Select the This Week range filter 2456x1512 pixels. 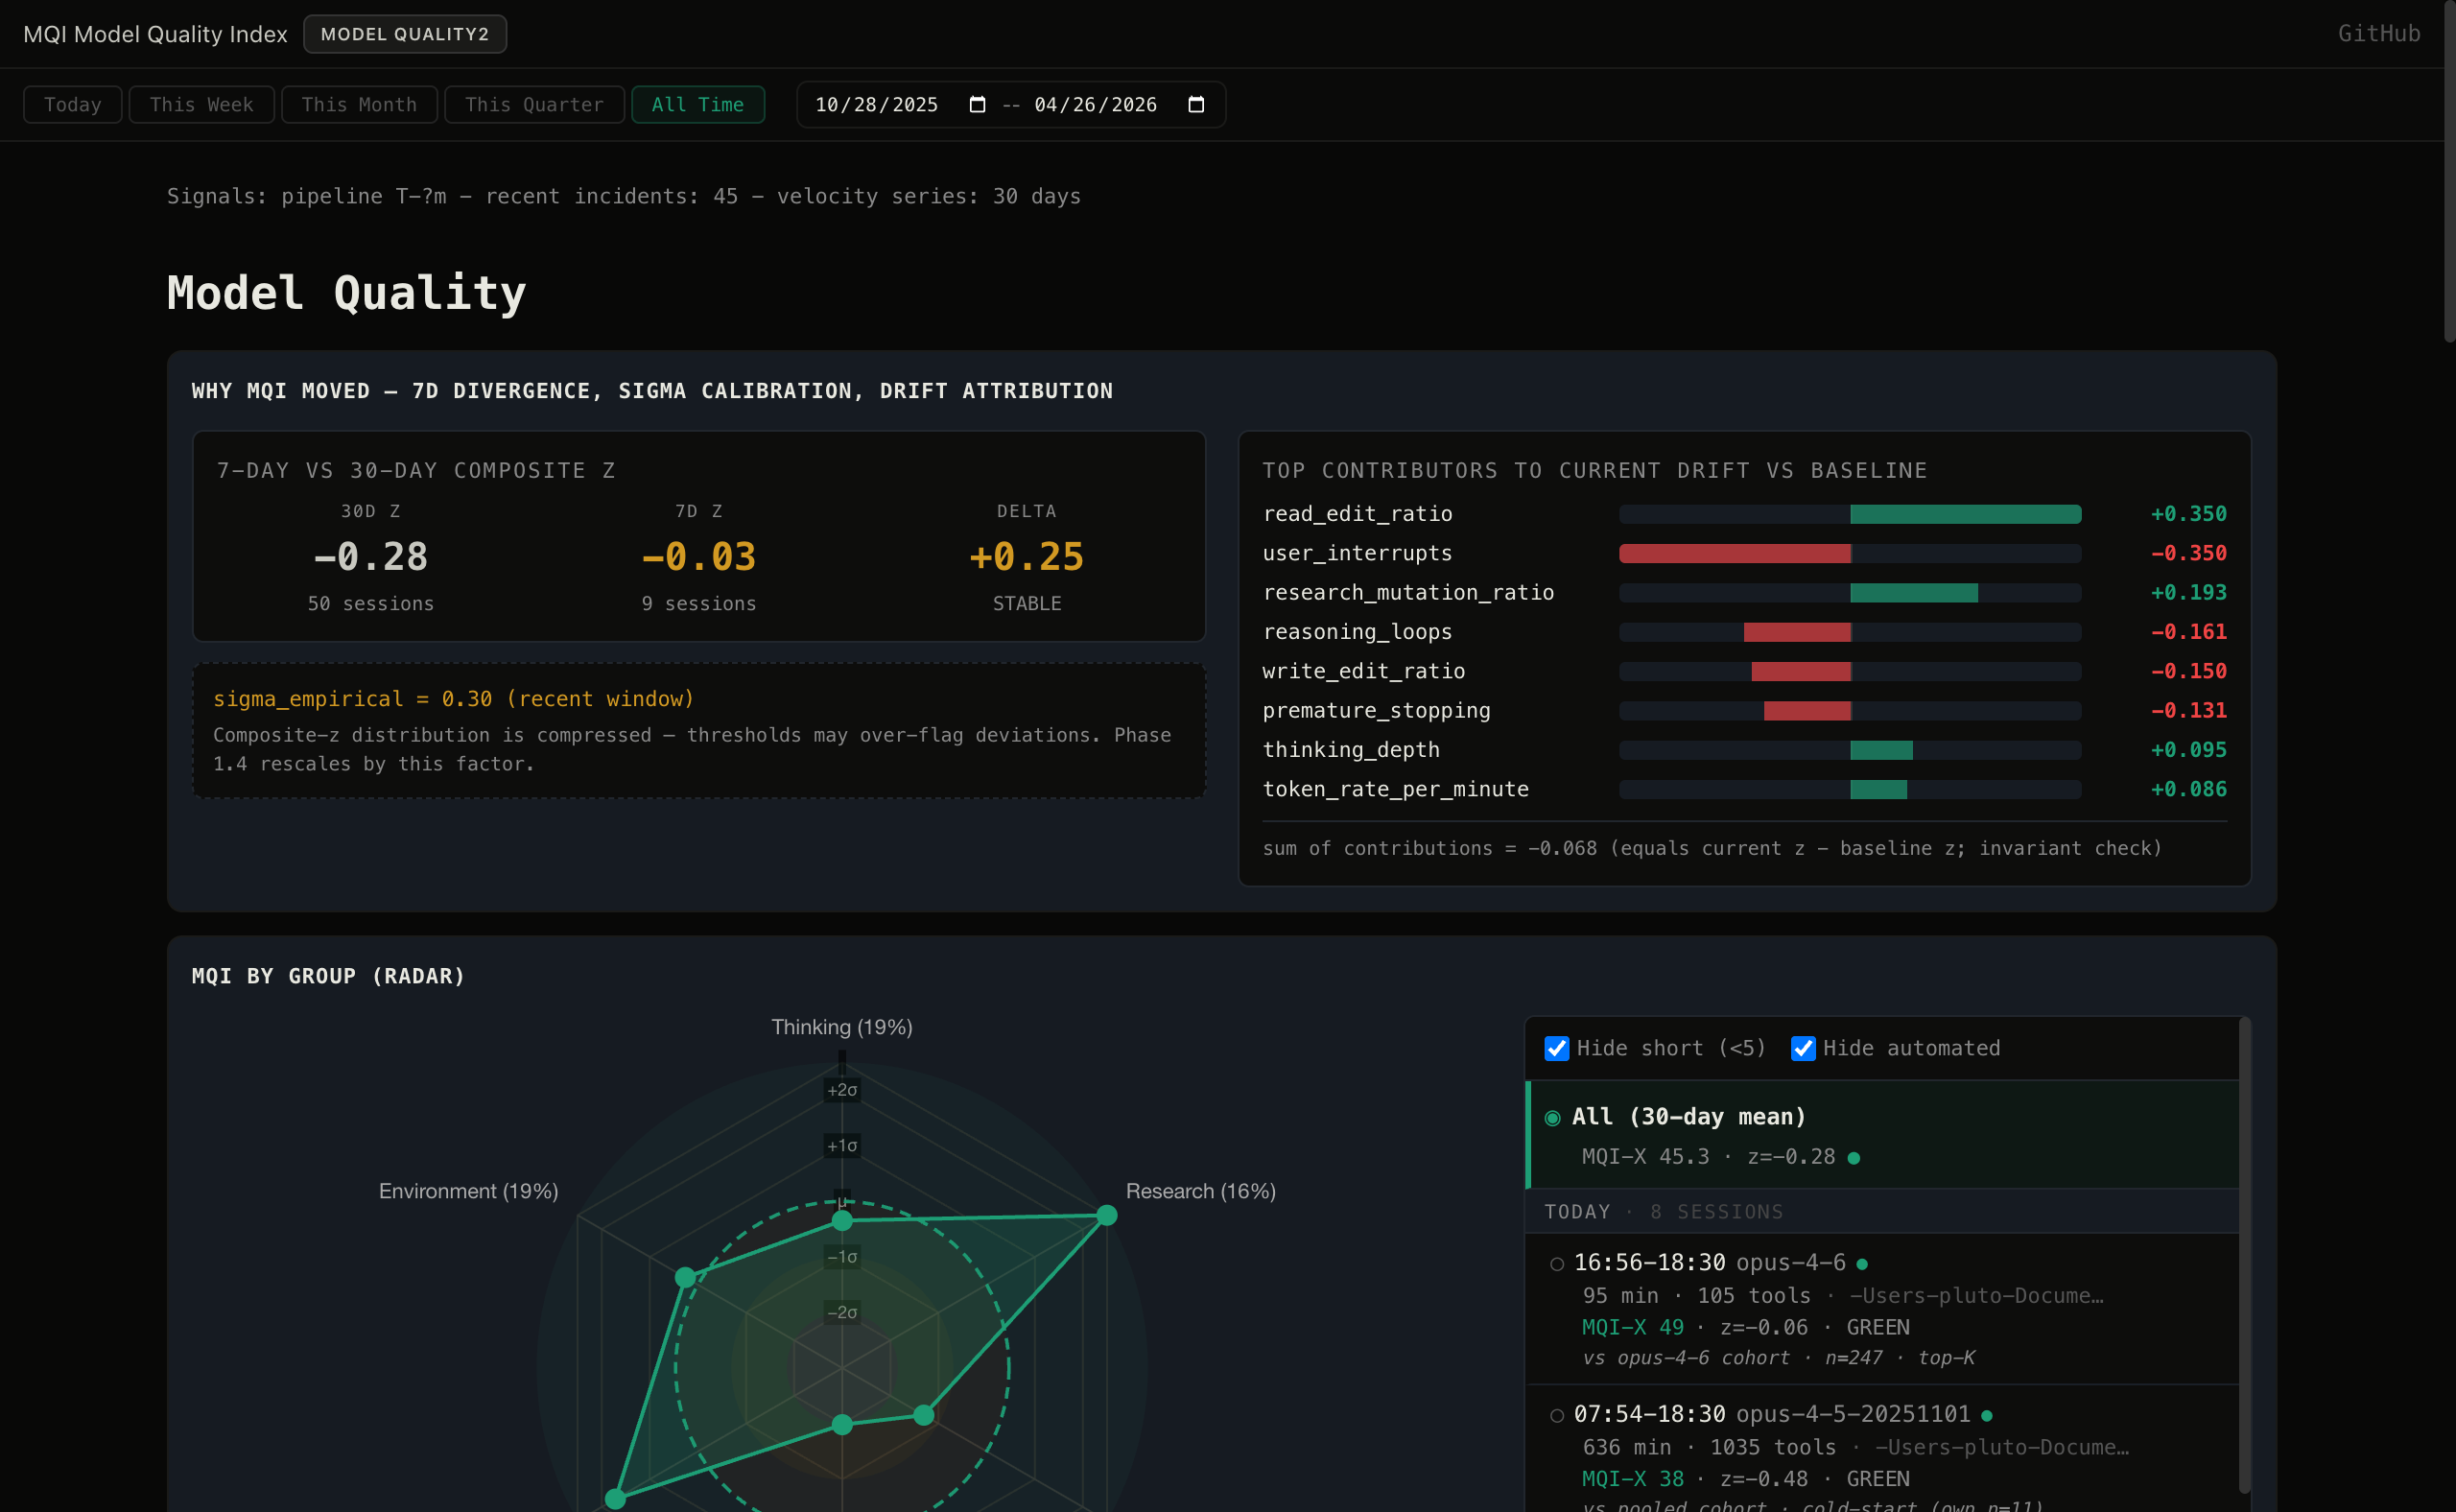point(201,105)
